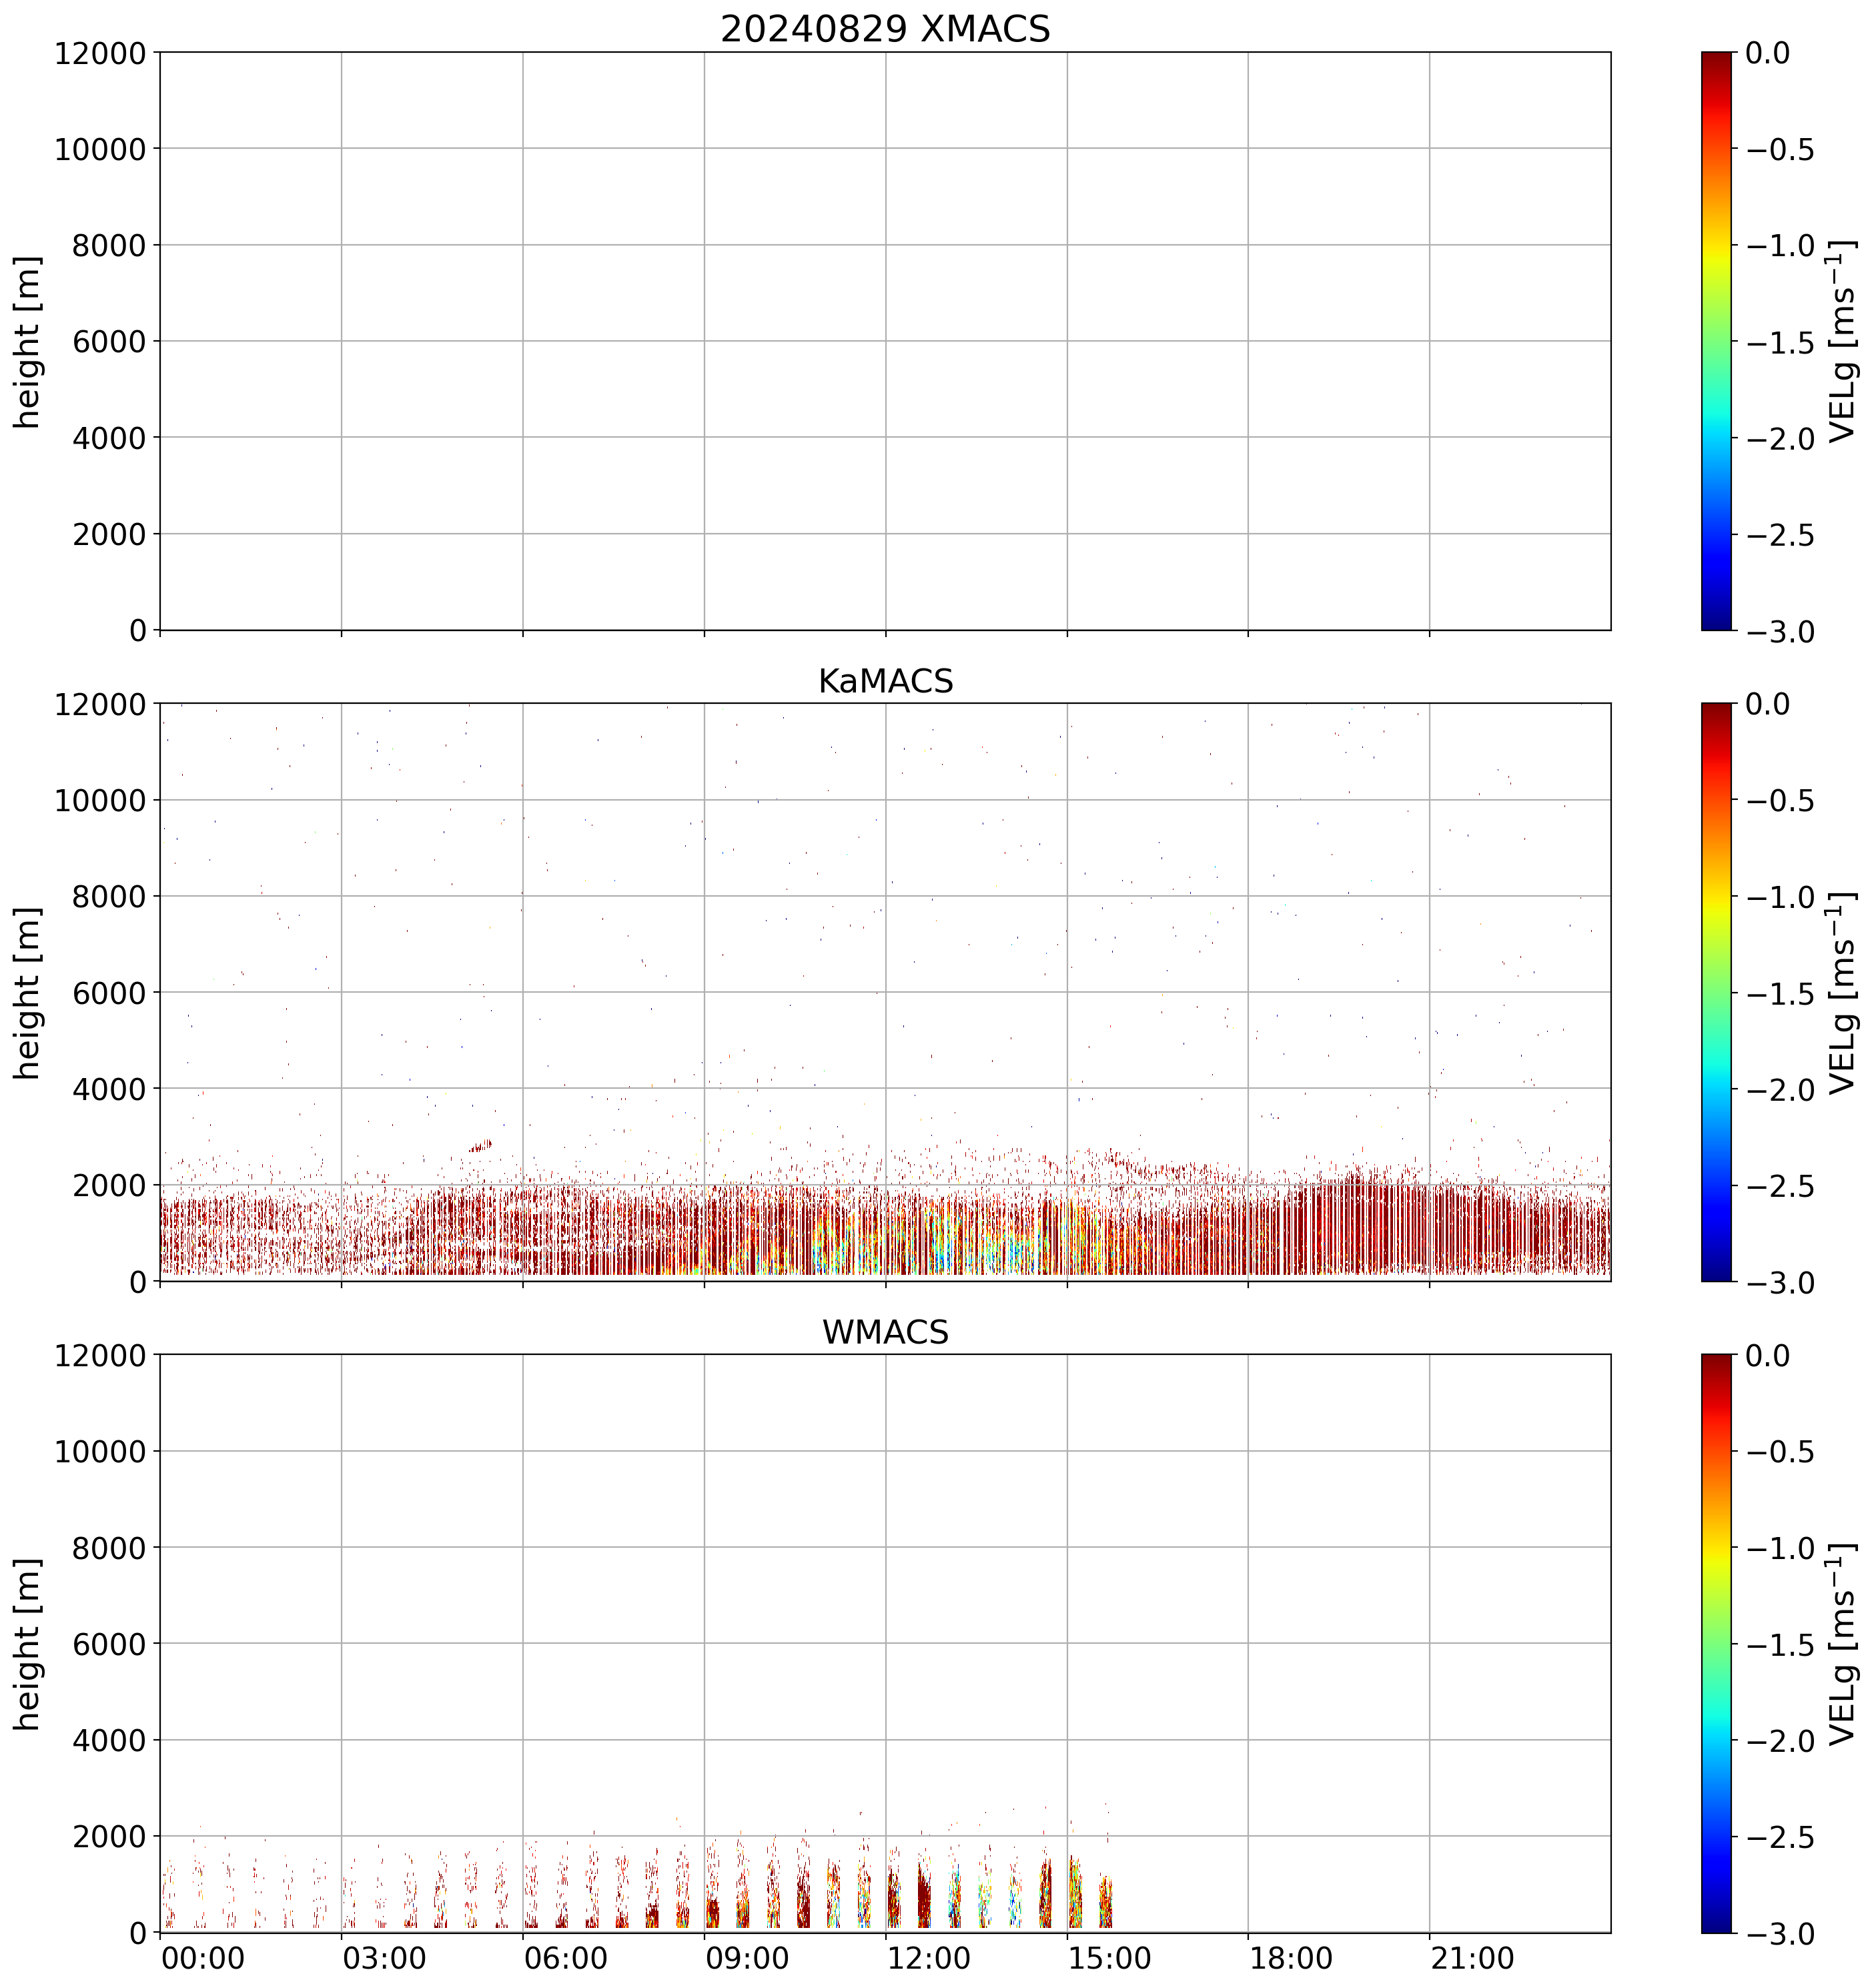
Task: Click the WMACS panel title
Action: (885, 1332)
